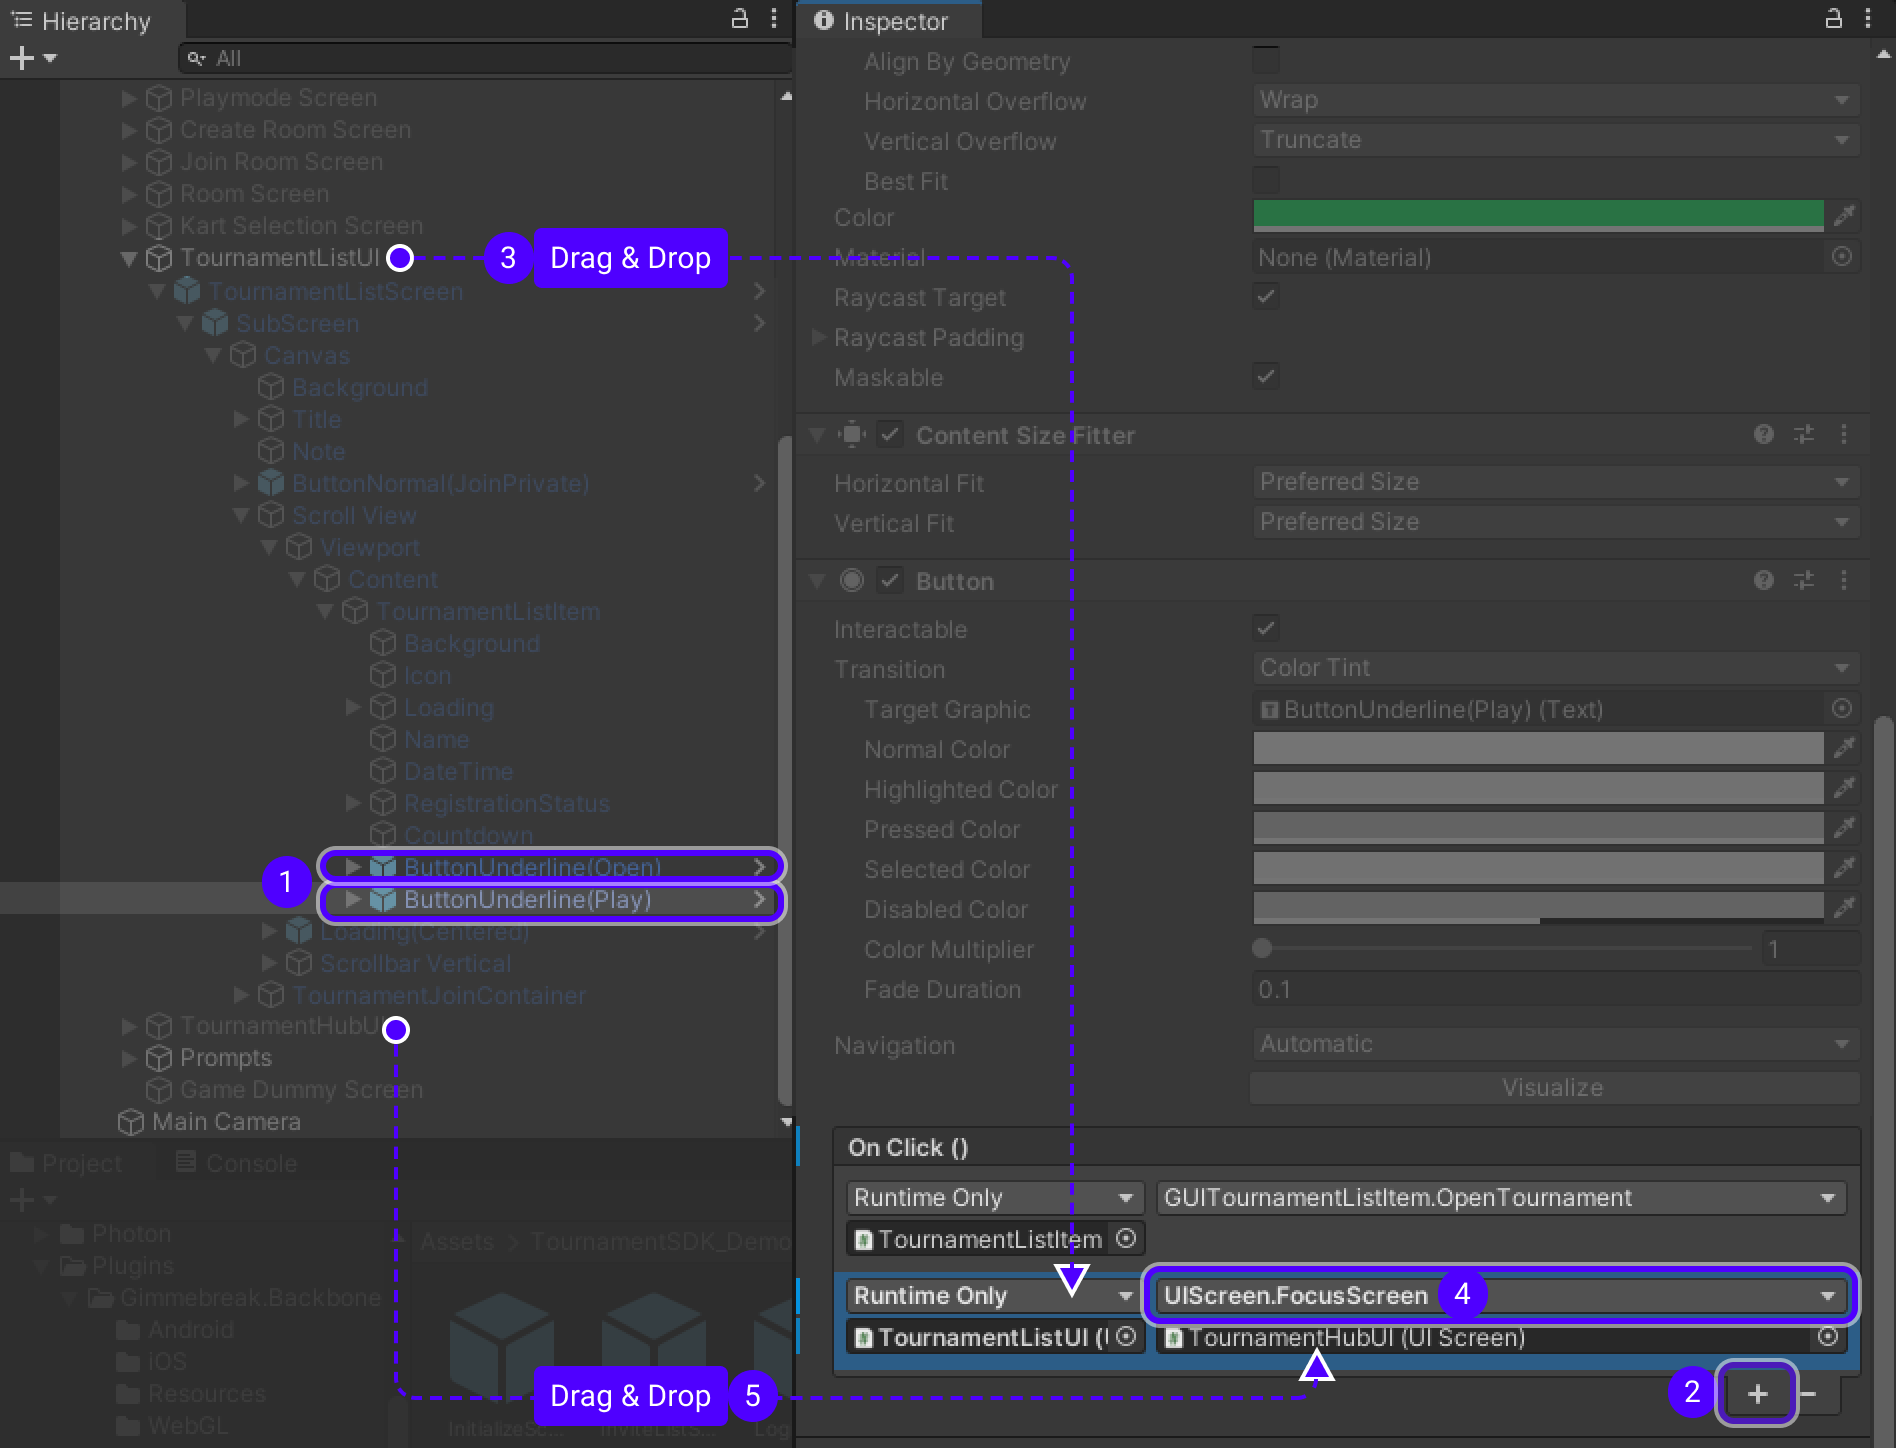This screenshot has height=1448, width=1896.
Task: Click the Color field eyedropper icon
Action: pos(1844,216)
